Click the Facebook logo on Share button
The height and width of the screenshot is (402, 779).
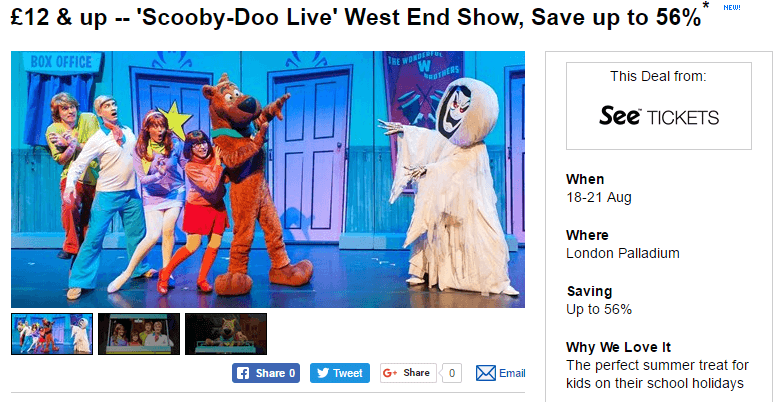click(243, 373)
